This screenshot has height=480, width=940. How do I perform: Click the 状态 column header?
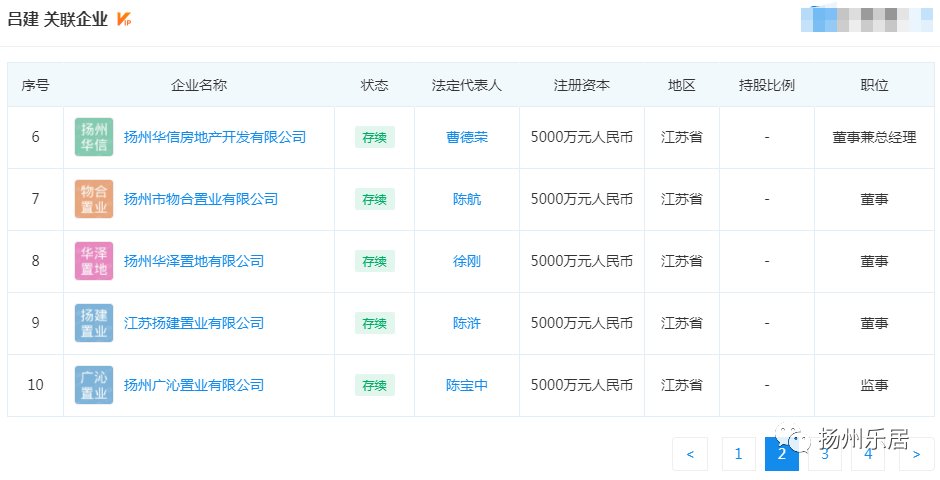pyautogui.click(x=375, y=85)
